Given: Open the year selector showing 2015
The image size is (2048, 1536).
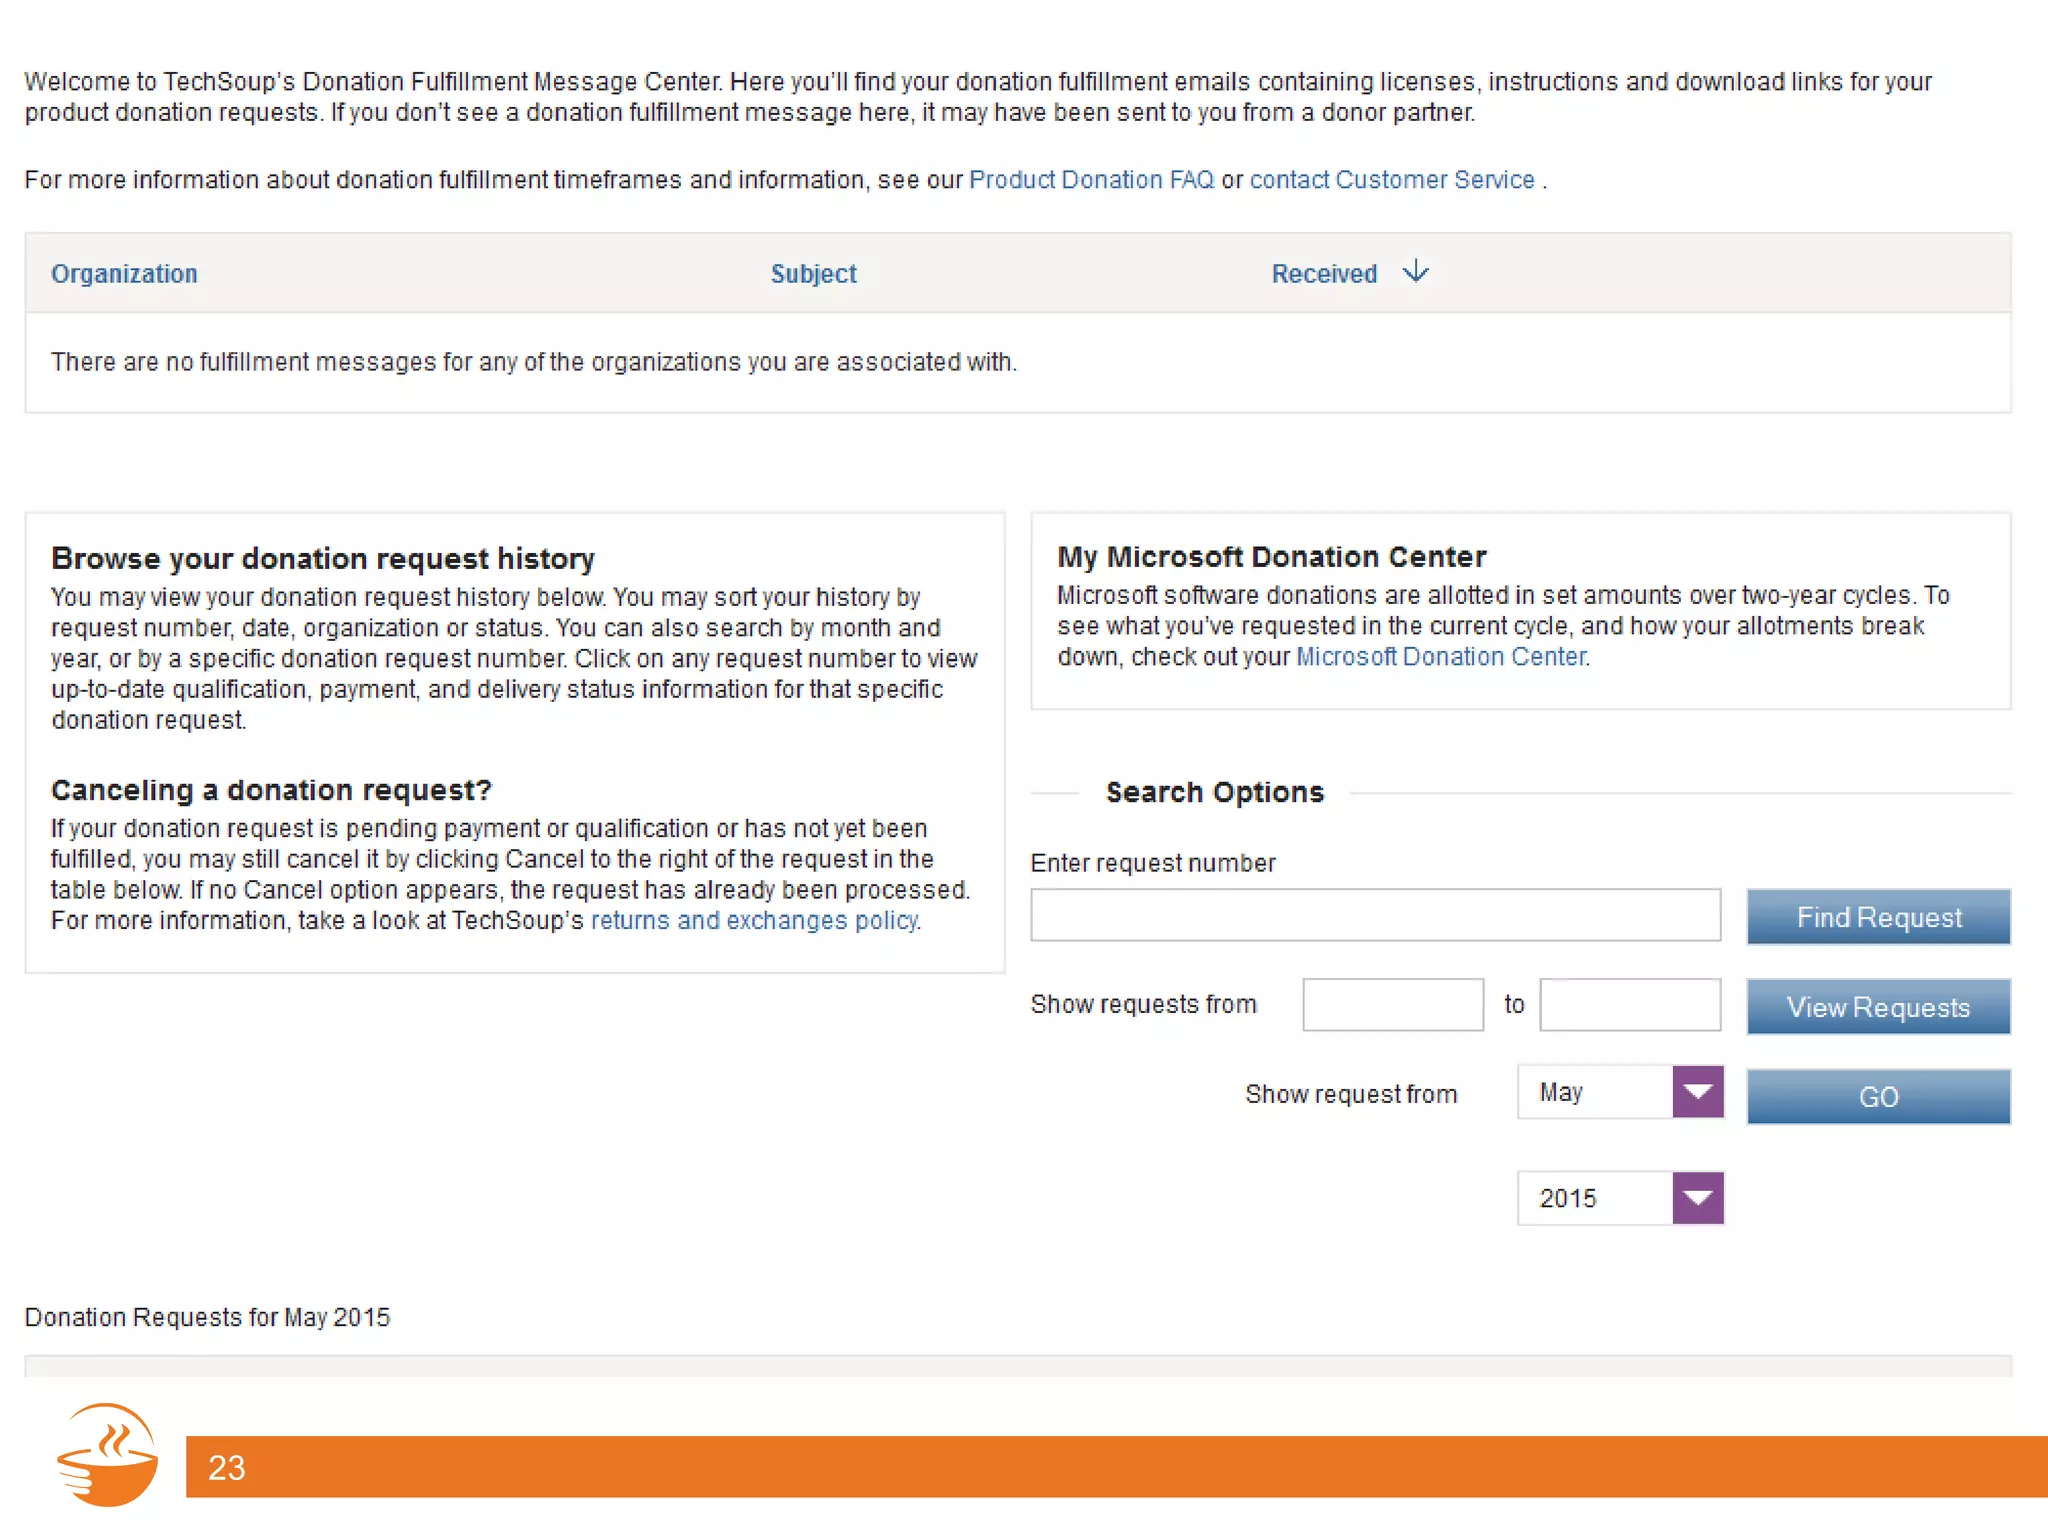Looking at the screenshot, I should [1594, 1198].
